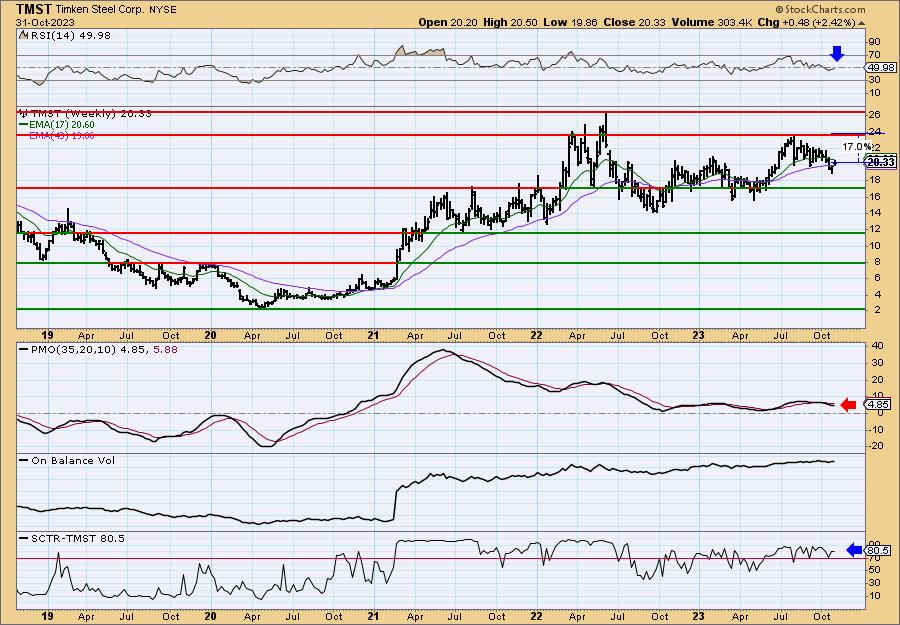Click the green EMA(17) legend line swatch
Viewport: 900px width, 625px height.
click(x=23, y=125)
